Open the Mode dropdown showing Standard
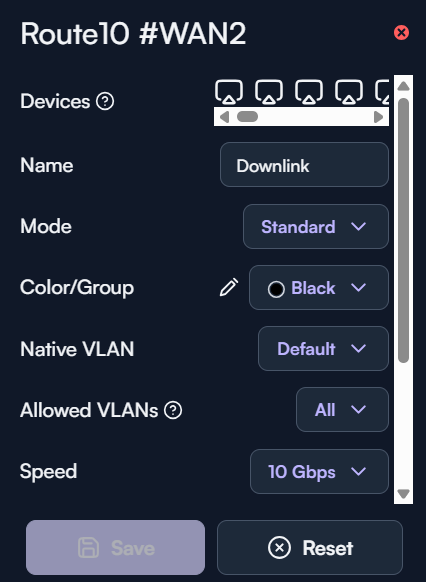This screenshot has width=426, height=582. 316,226
